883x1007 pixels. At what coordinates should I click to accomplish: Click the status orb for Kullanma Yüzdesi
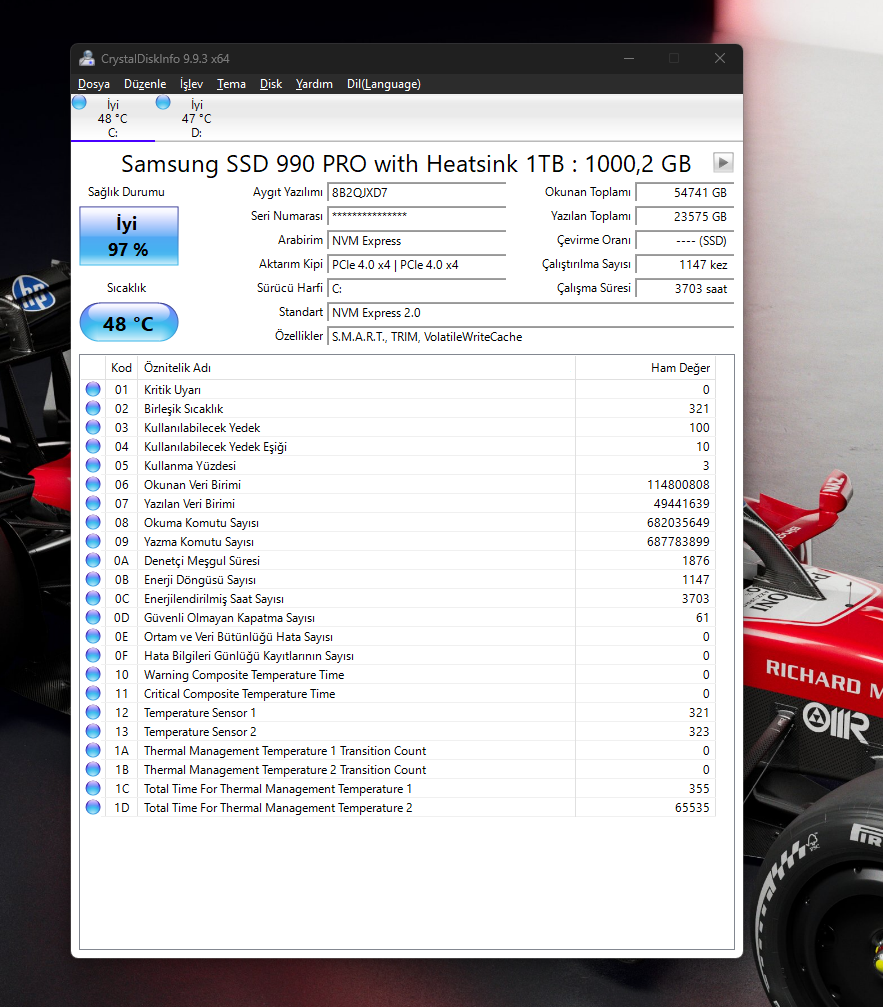[93, 465]
